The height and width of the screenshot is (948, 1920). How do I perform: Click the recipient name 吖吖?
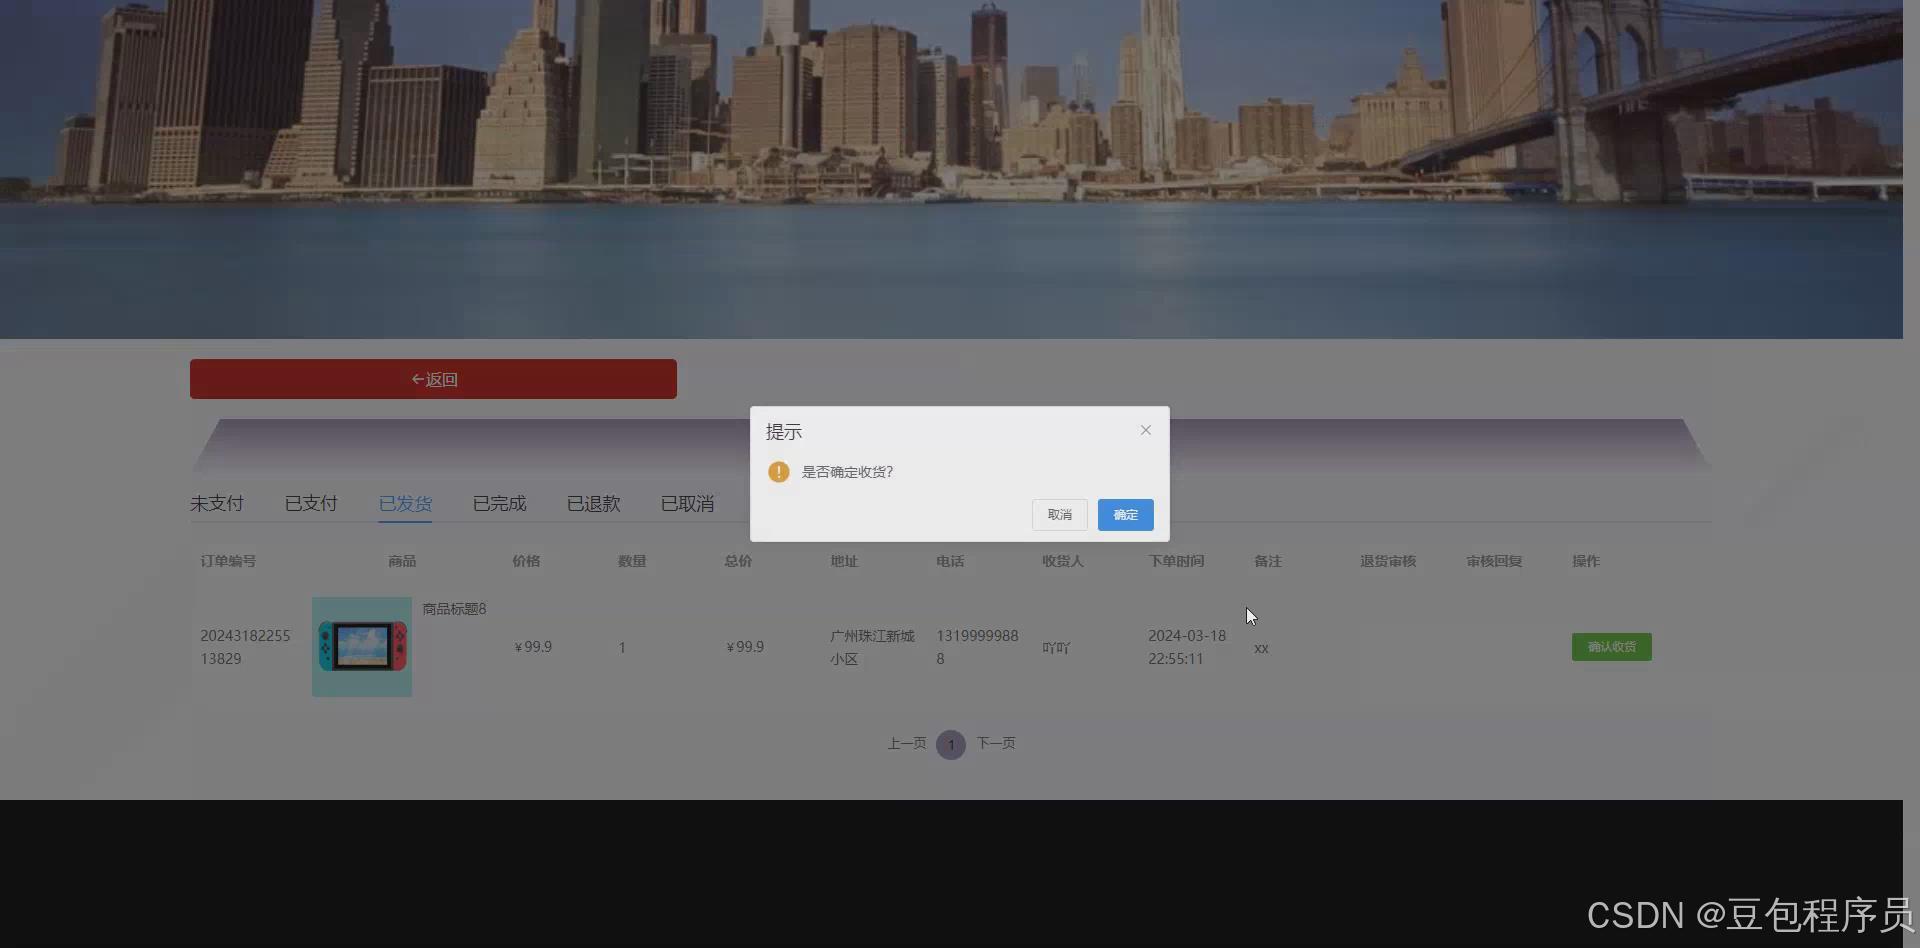(x=1056, y=648)
